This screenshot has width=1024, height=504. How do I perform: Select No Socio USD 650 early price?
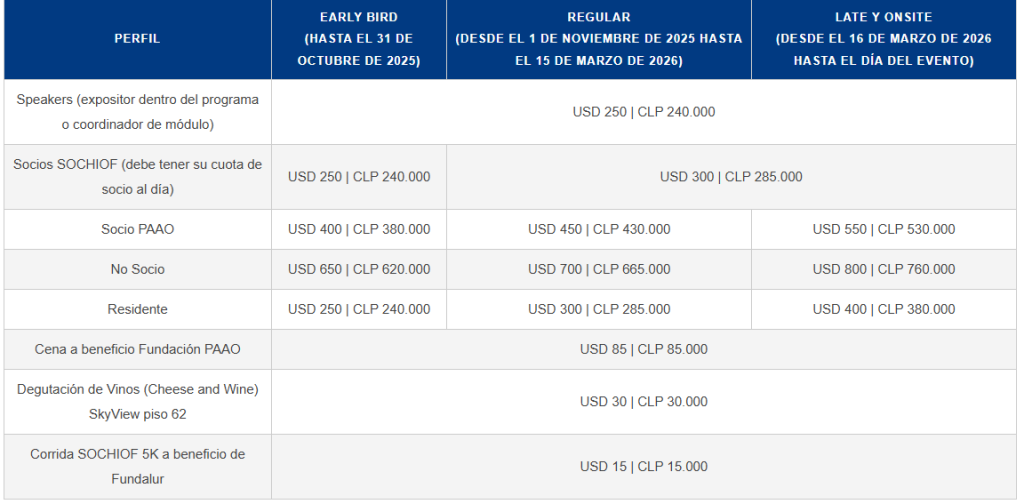click(x=359, y=269)
